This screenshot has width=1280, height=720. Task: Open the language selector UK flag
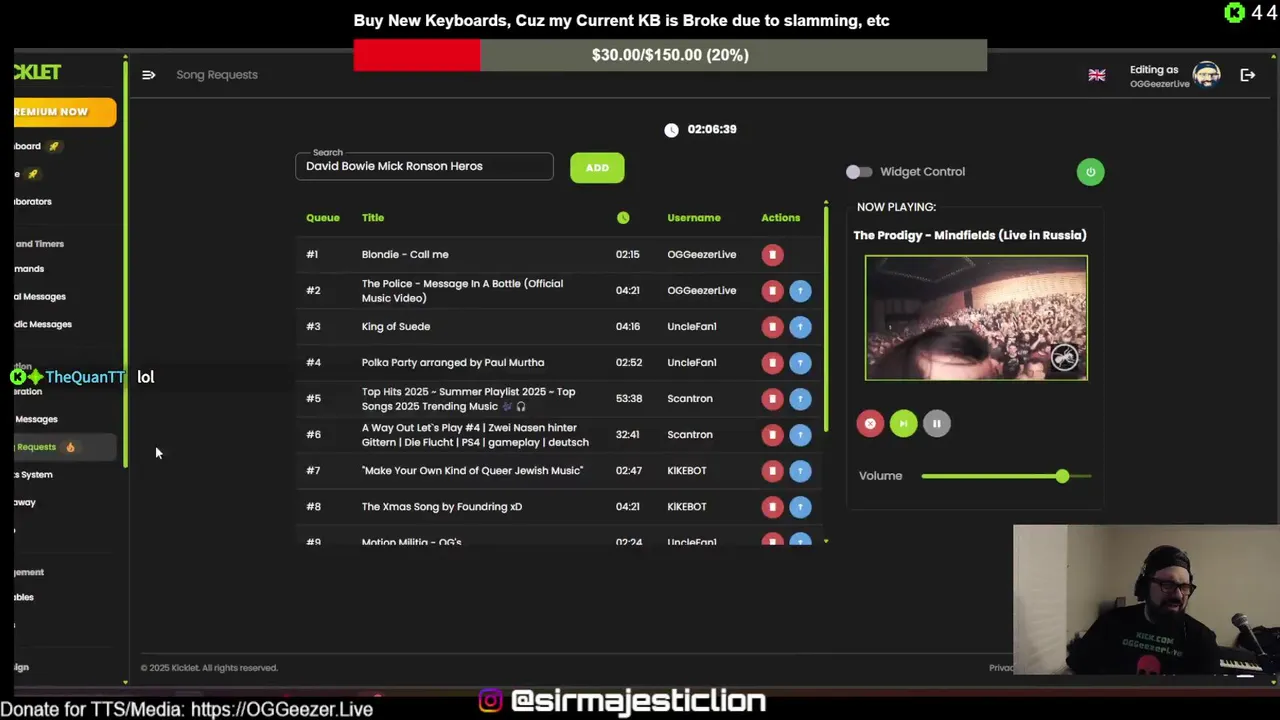(x=1097, y=75)
